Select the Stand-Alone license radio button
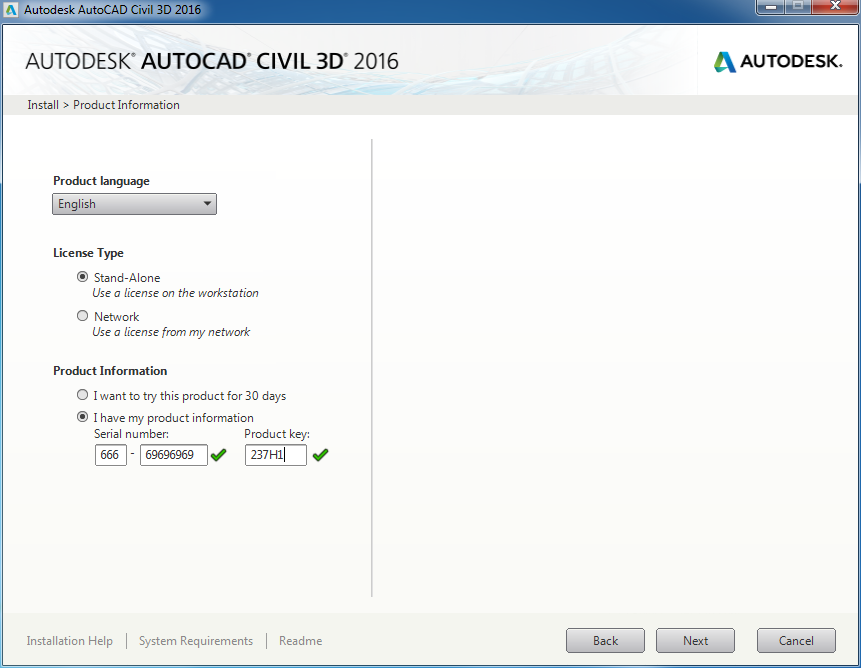 pyautogui.click(x=82, y=277)
